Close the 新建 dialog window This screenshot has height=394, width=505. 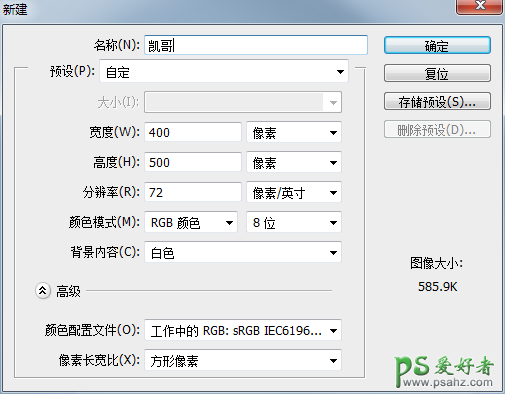pyautogui.click(x=480, y=6)
